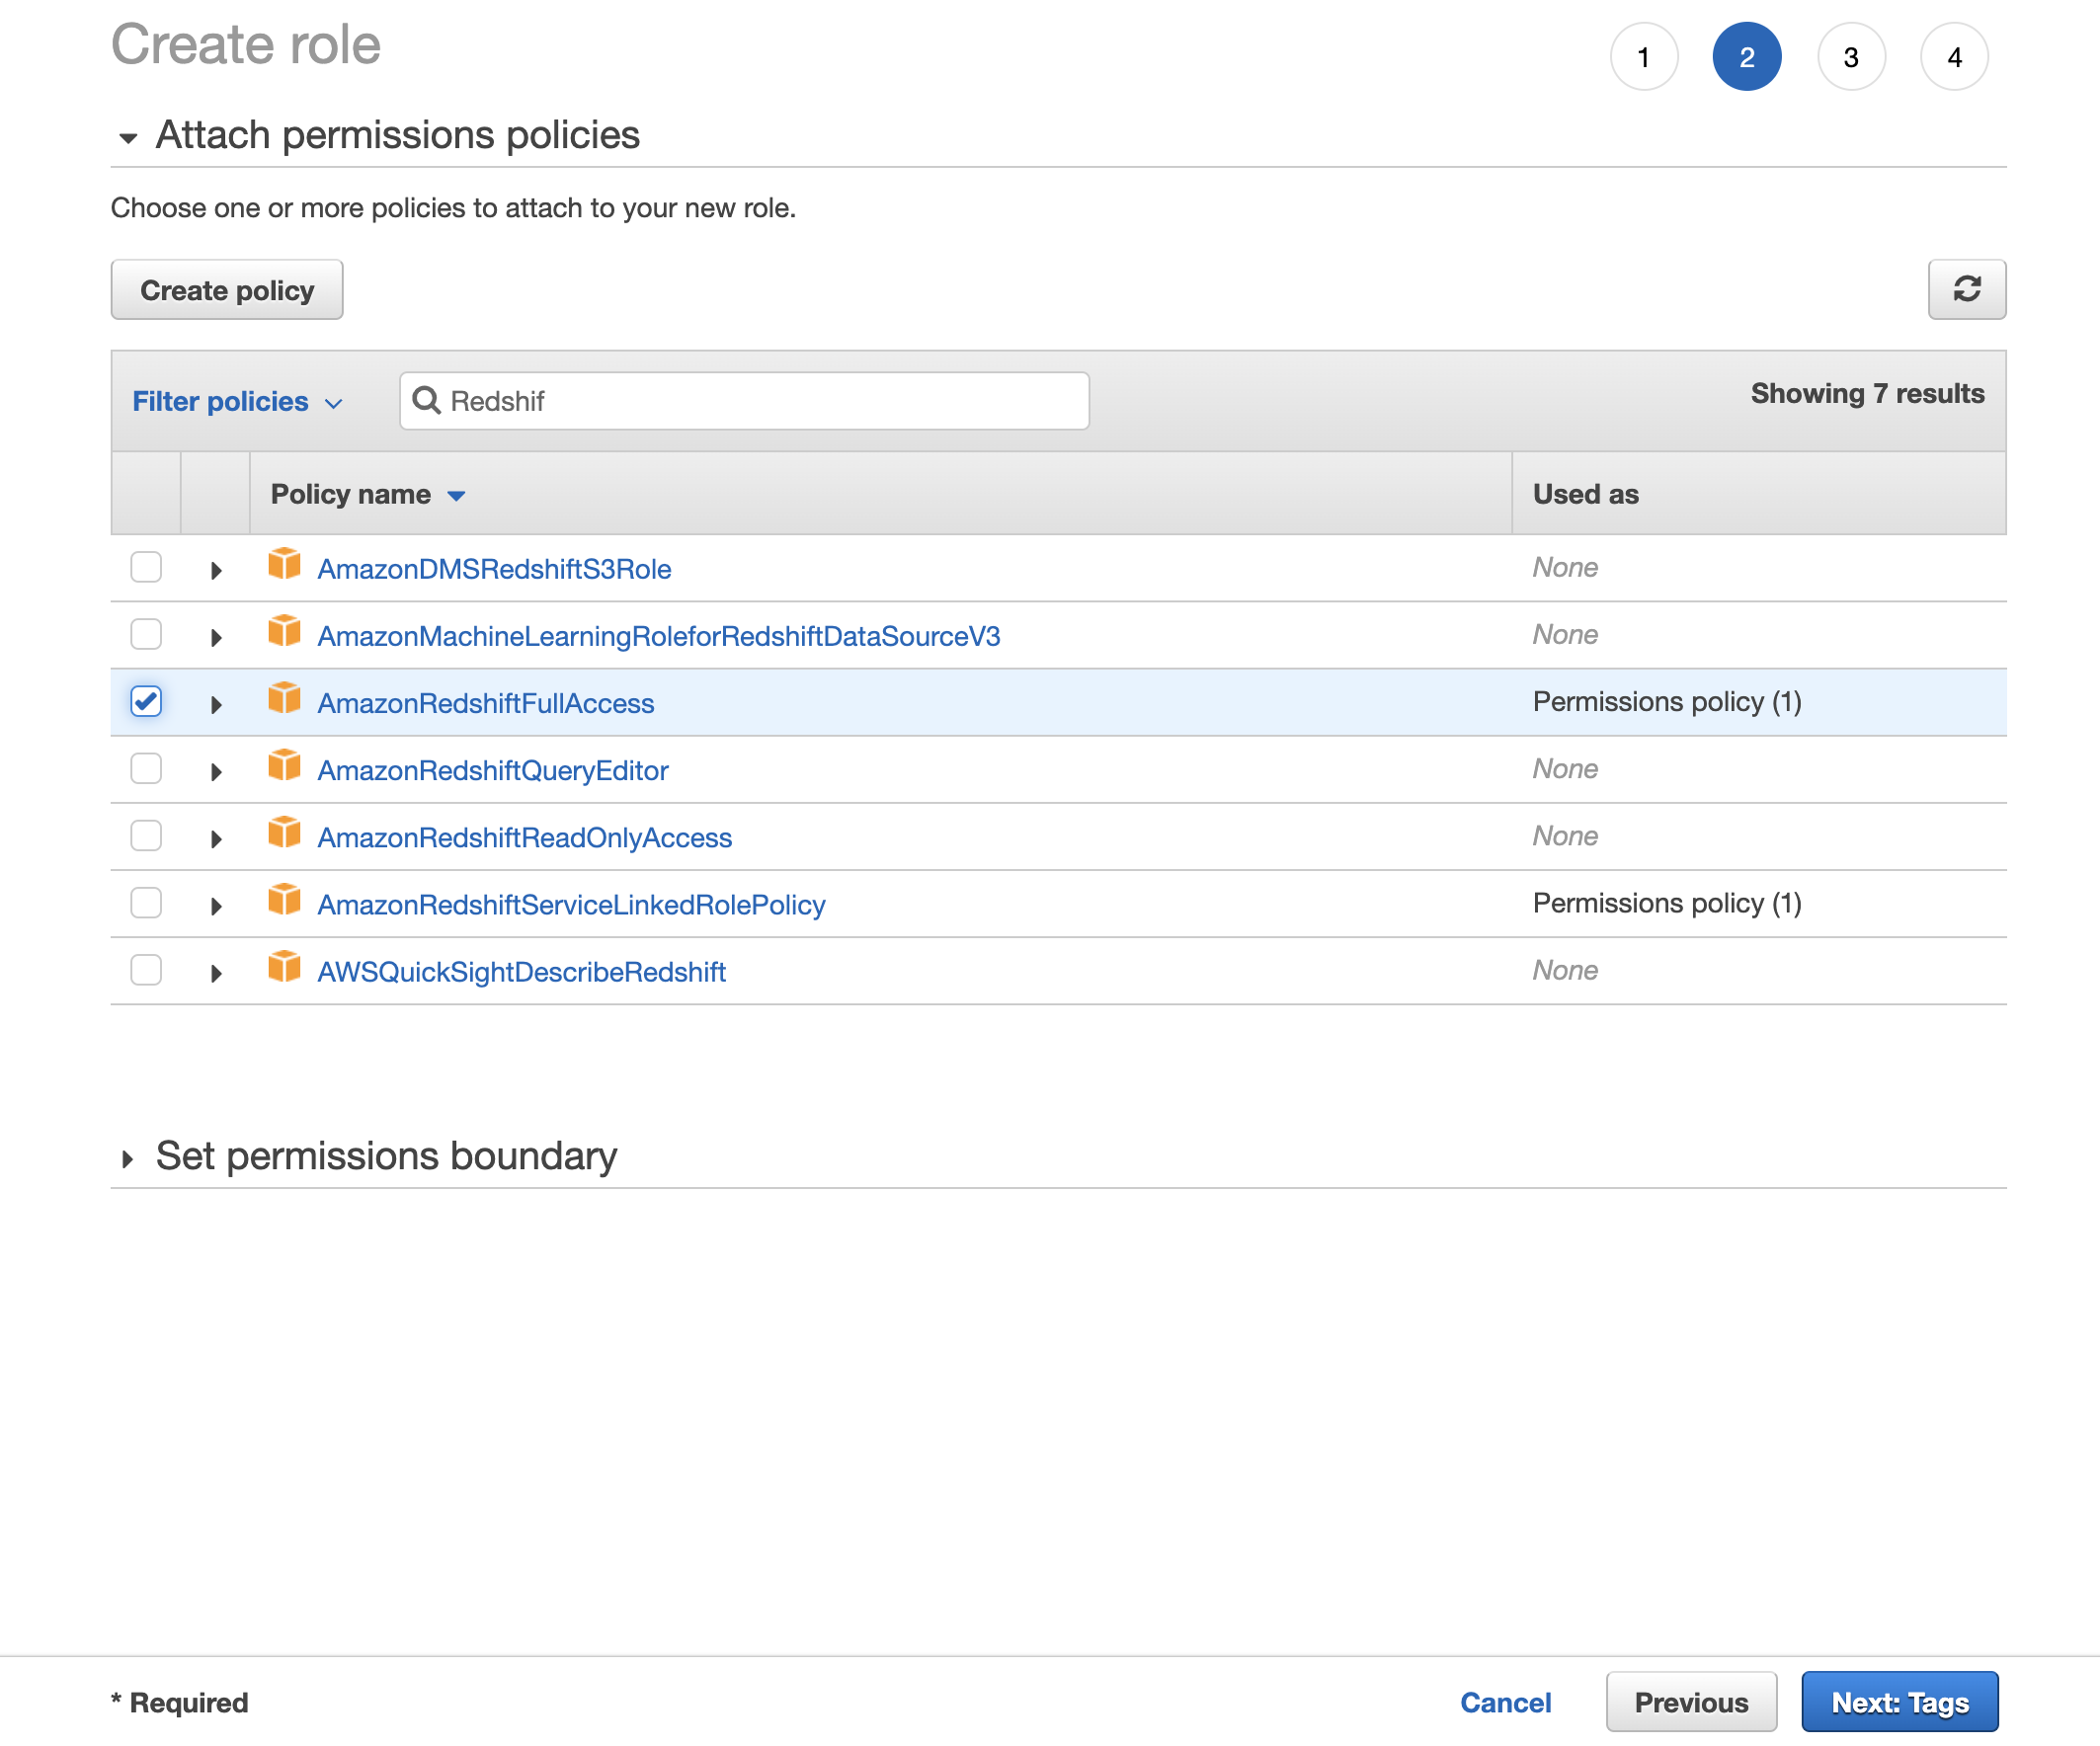The image size is (2100, 1746).
Task: Click the AmazonMachineLearningRoleforRedshiftDataSourceV3 policy box icon
Action: pyautogui.click(x=284, y=632)
